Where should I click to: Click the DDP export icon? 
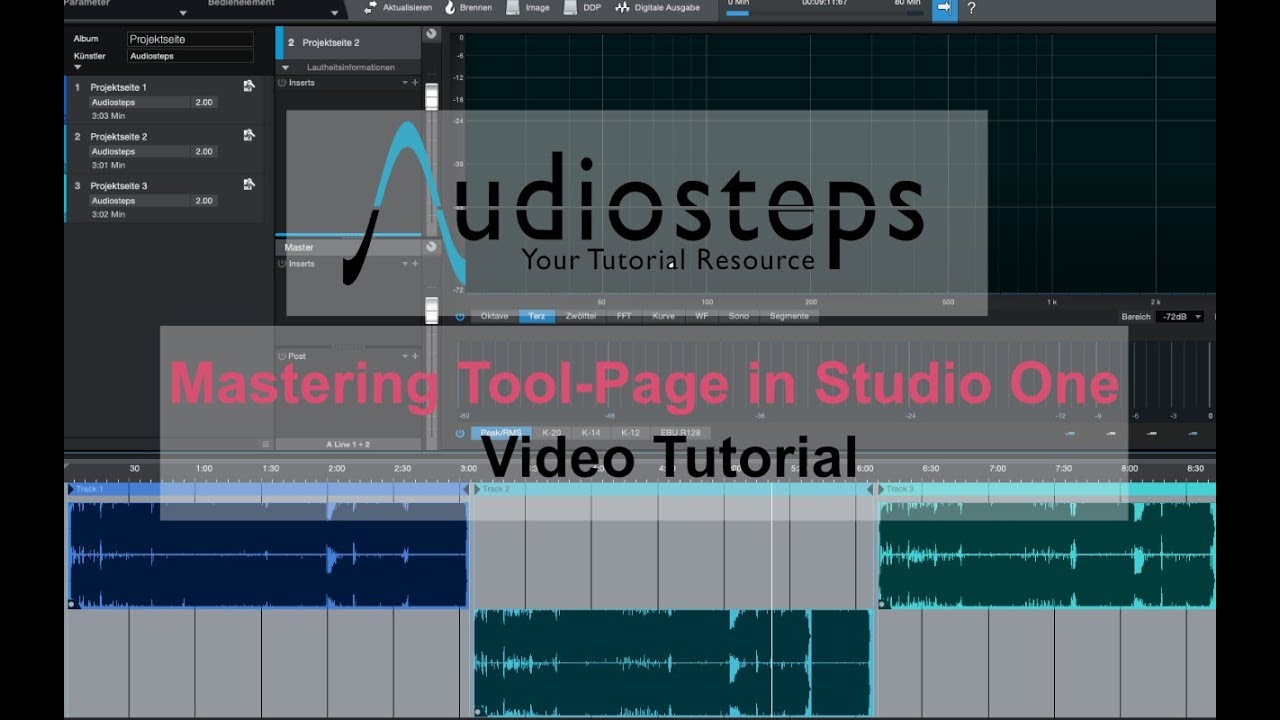(x=570, y=8)
